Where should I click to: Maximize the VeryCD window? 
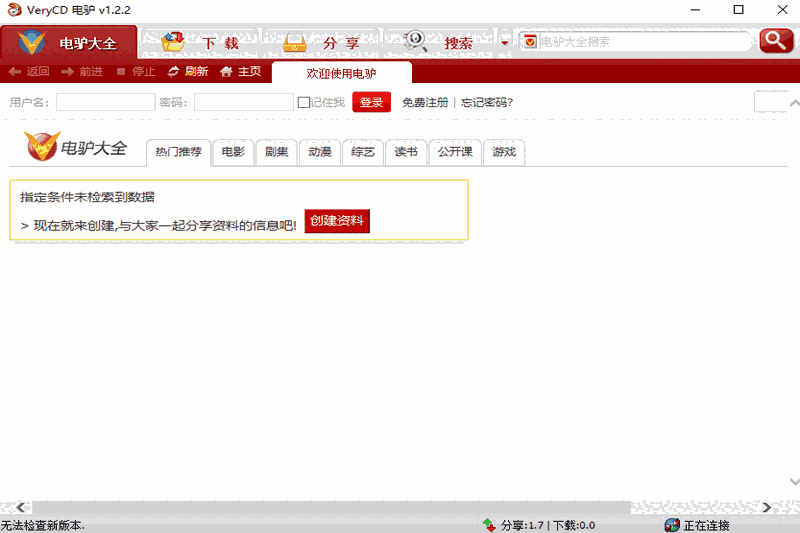pos(738,10)
